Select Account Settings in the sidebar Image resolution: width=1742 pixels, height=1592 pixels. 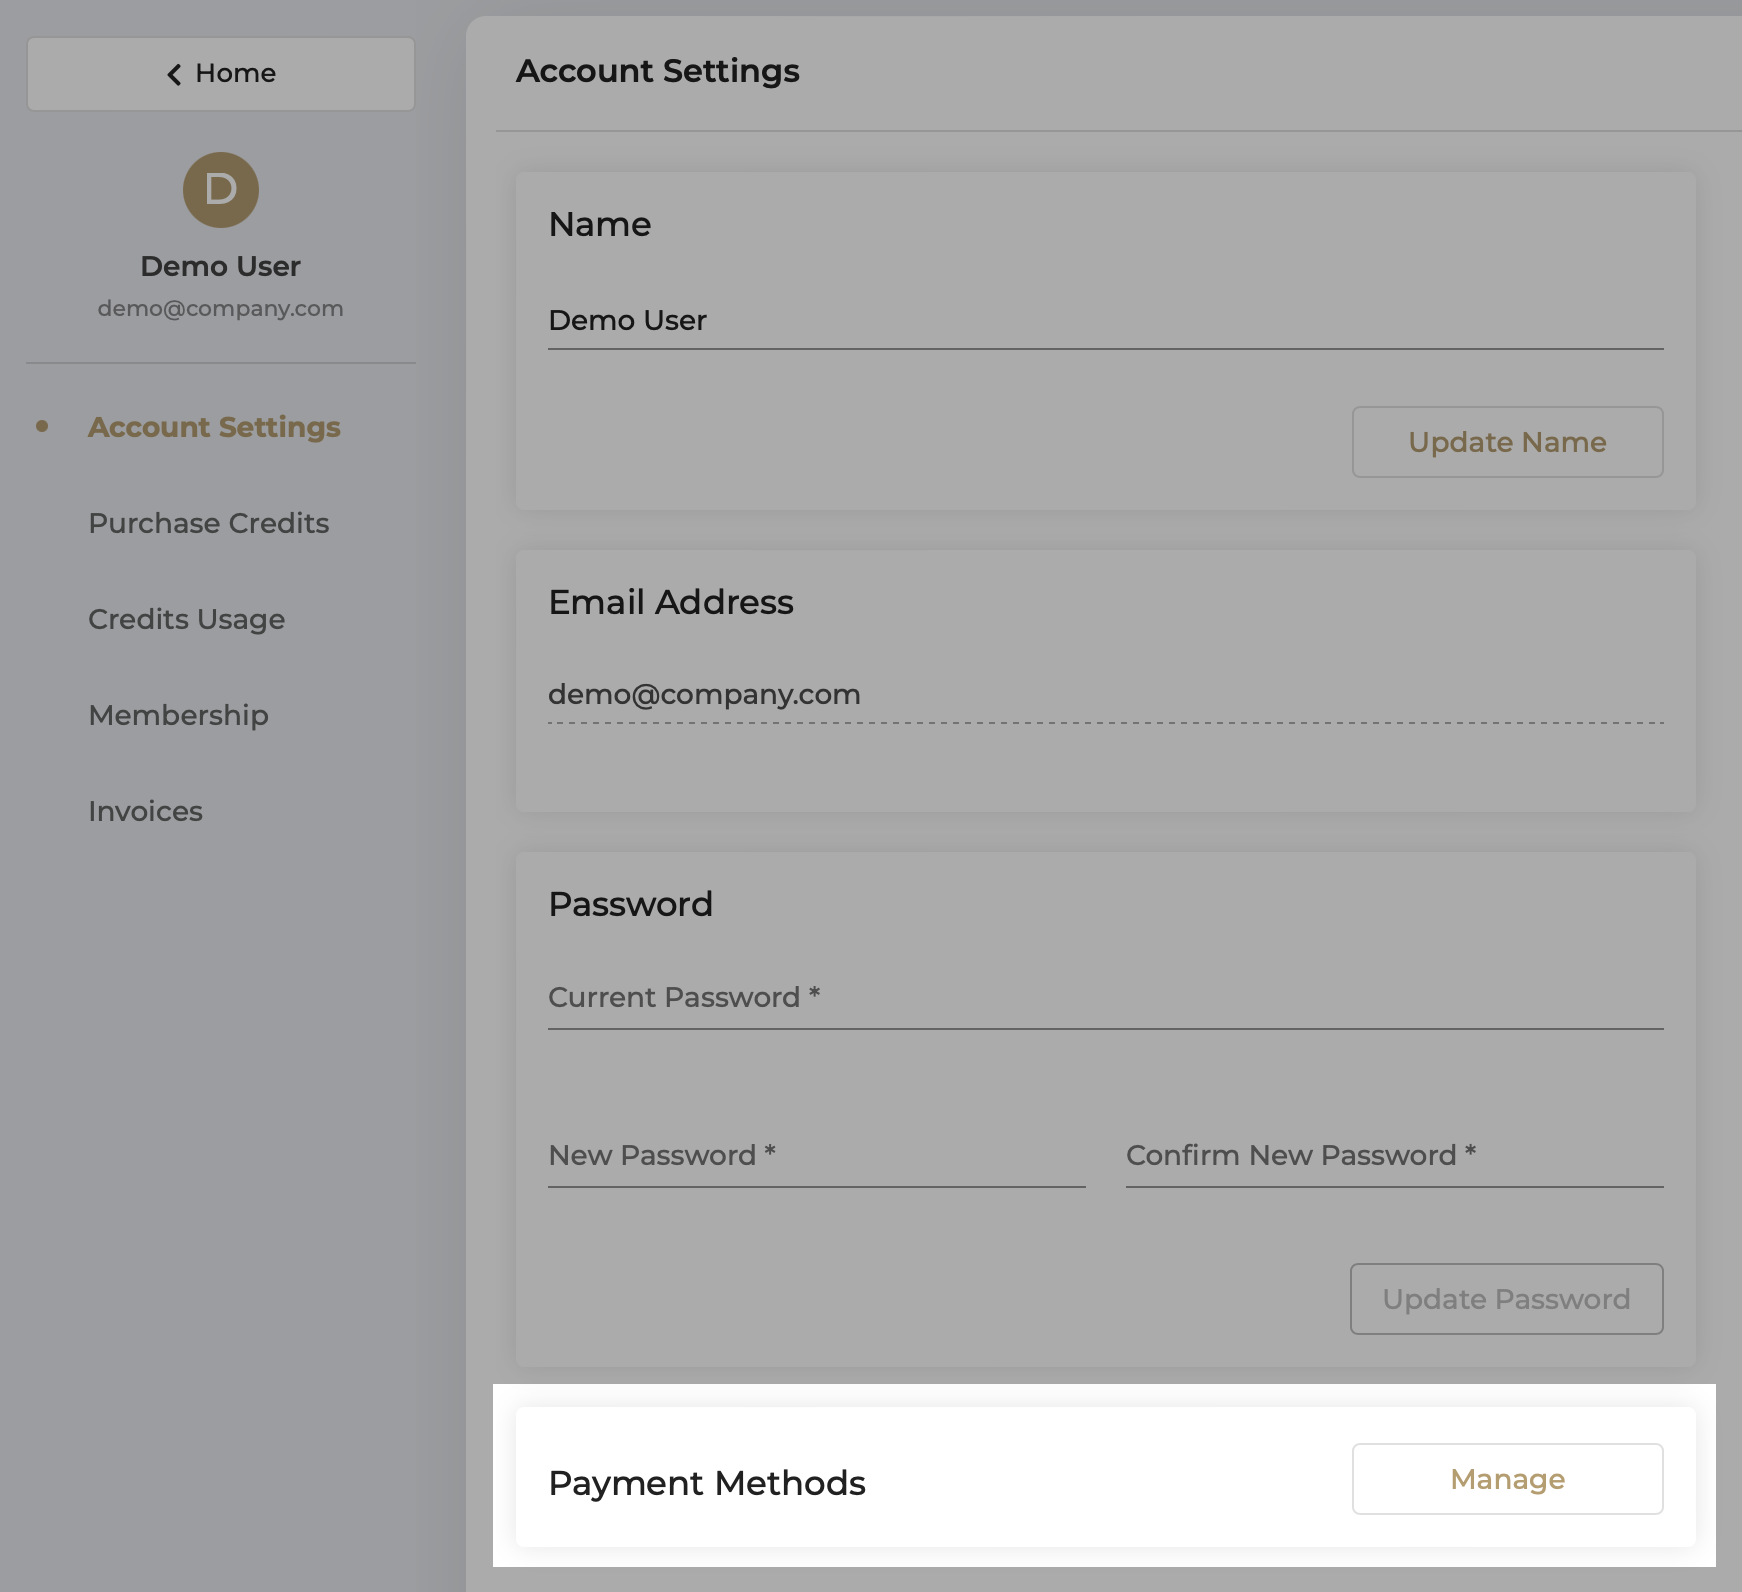click(x=213, y=427)
